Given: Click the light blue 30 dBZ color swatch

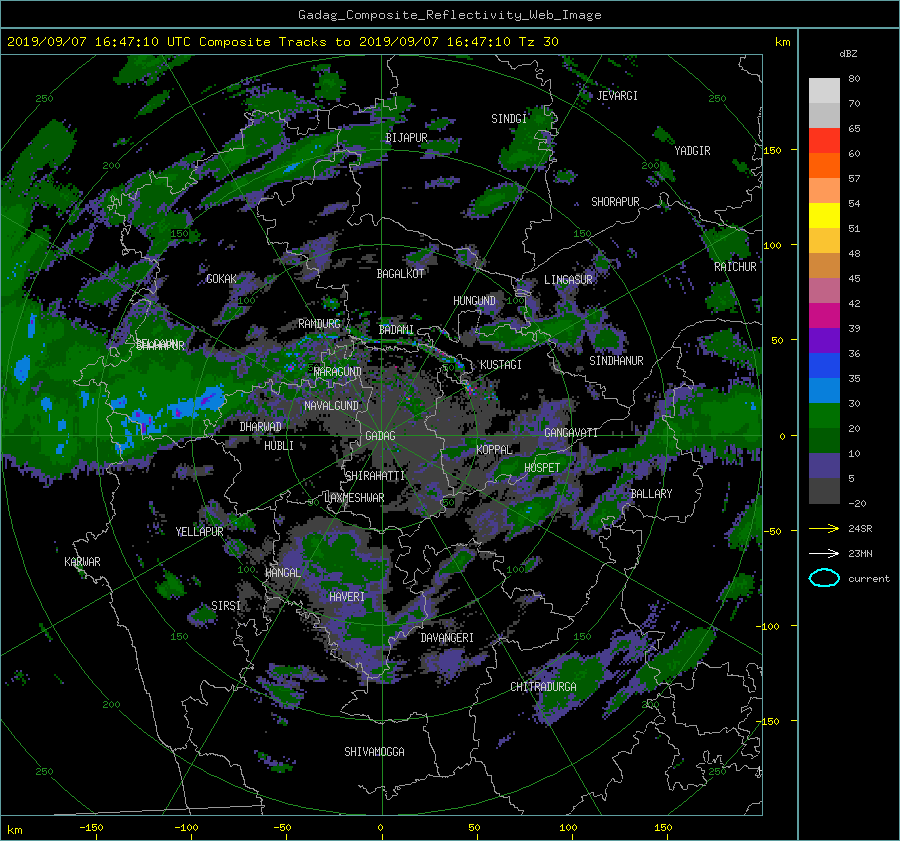Looking at the screenshot, I should tap(824, 390).
